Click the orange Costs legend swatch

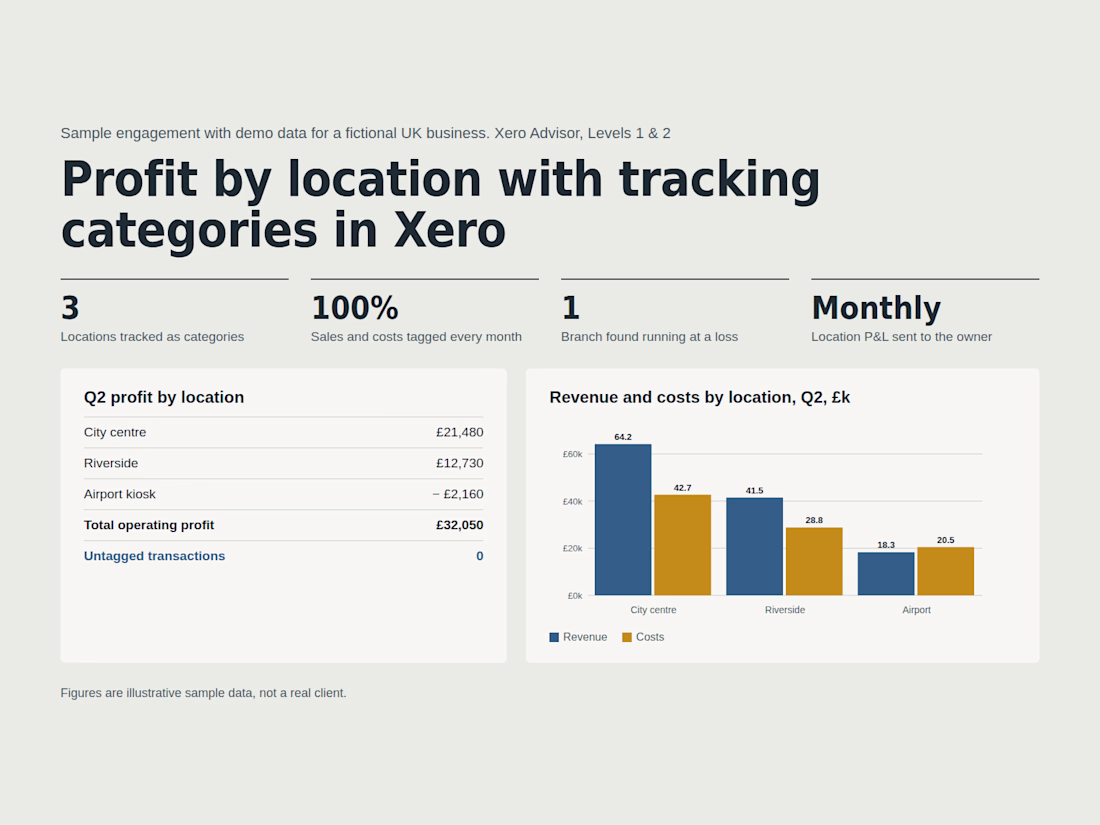pyautogui.click(x=627, y=637)
